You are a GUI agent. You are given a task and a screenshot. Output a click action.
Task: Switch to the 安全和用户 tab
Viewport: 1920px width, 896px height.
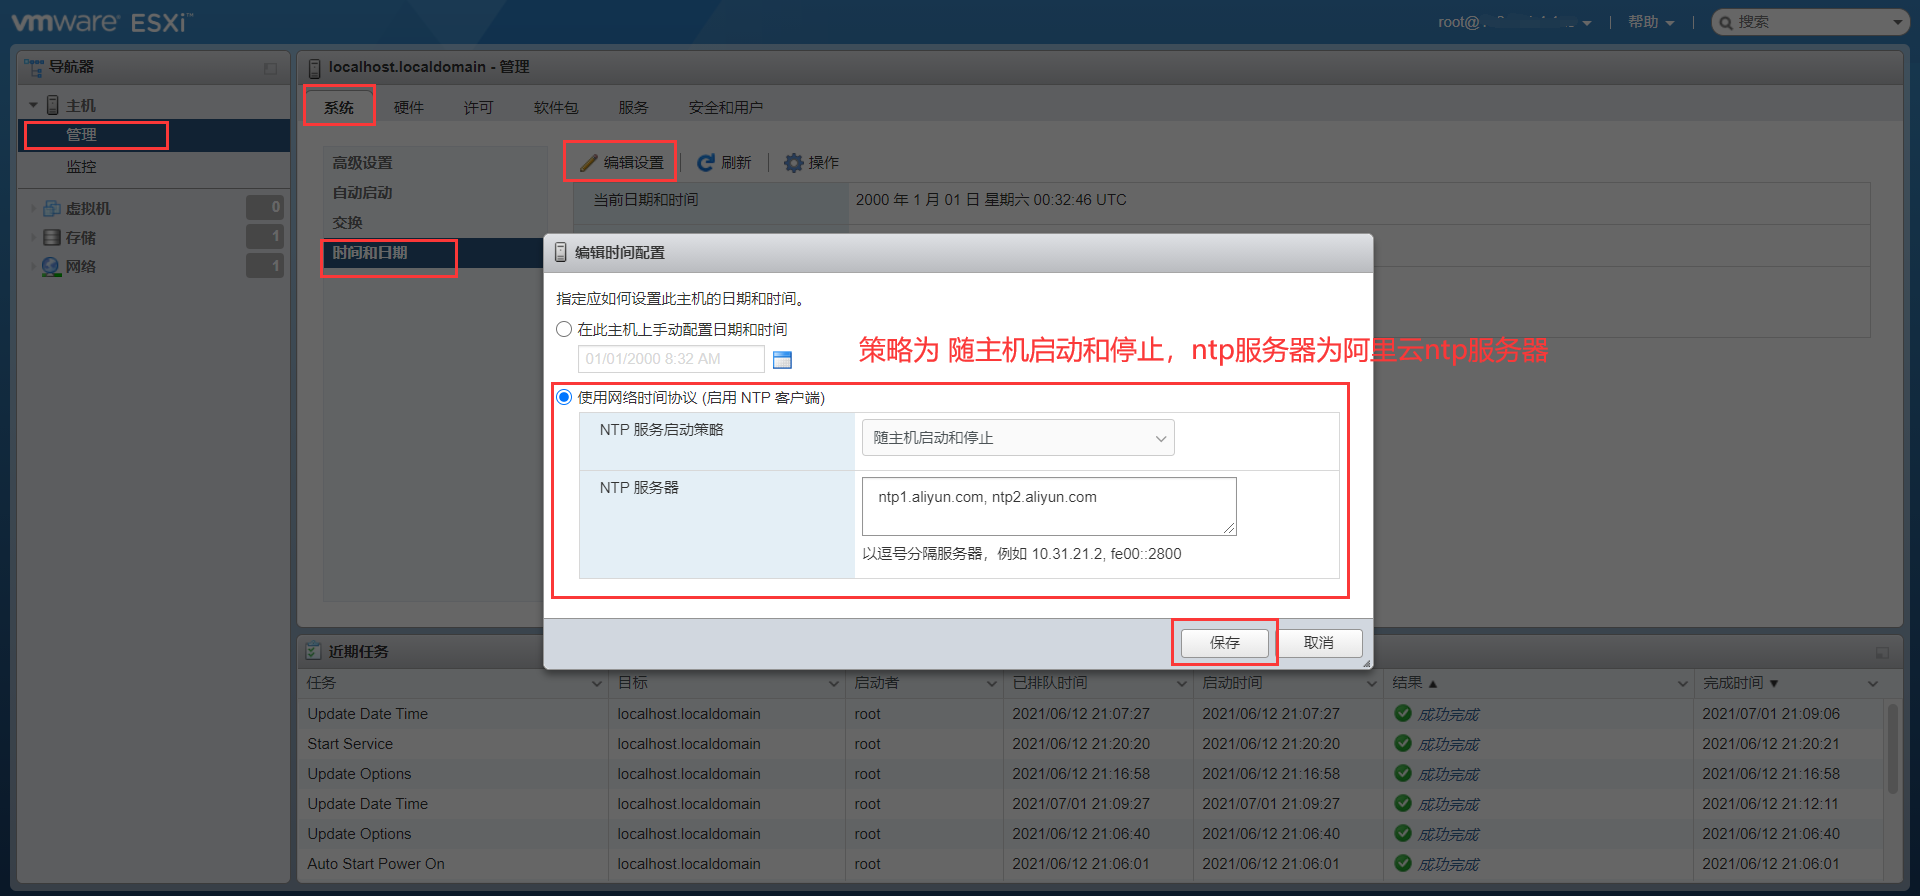point(726,107)
